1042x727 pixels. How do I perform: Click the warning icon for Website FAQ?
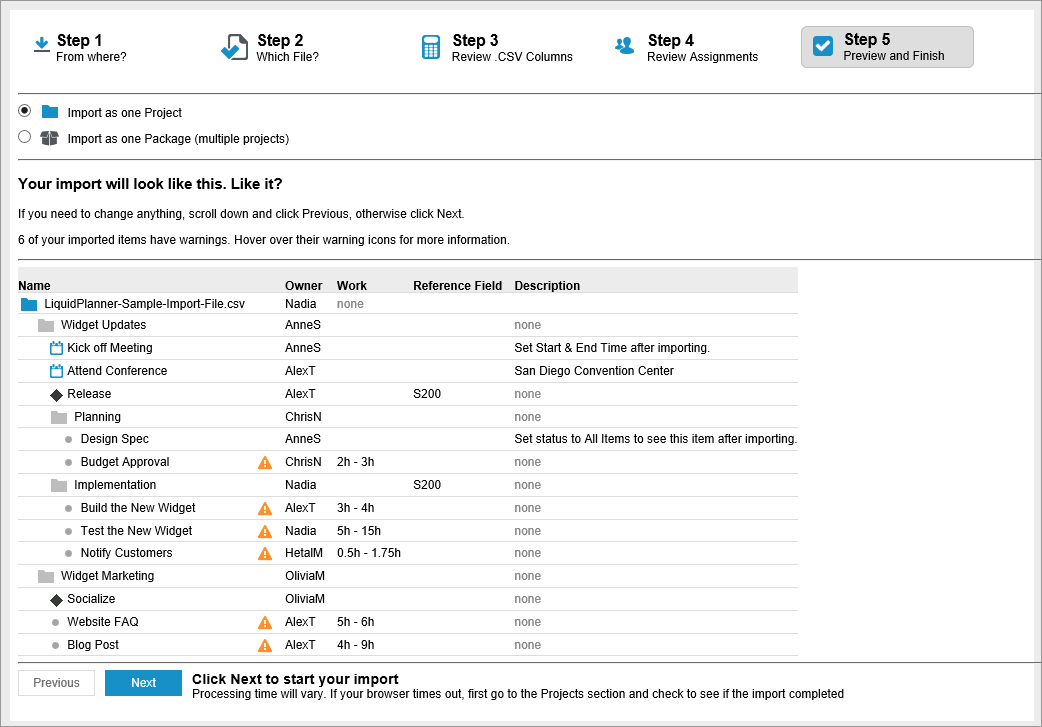265,622
